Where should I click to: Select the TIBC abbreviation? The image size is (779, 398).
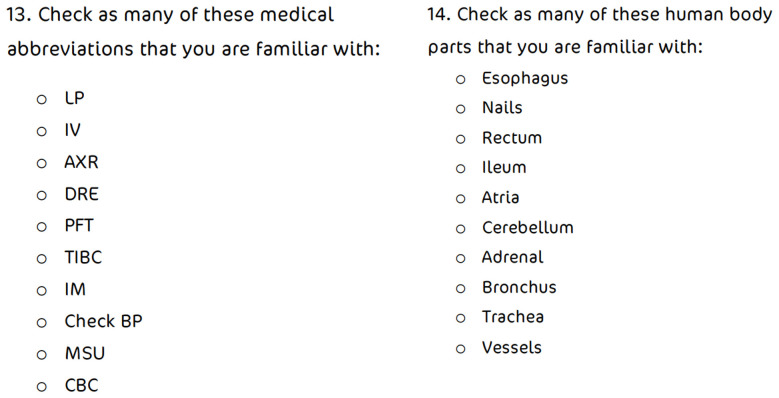pos(42,259)
